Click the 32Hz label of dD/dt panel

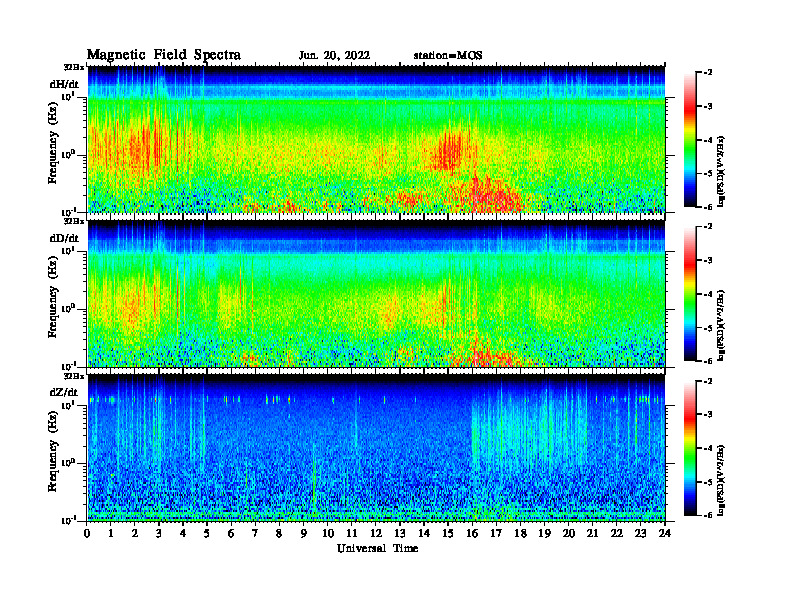coord(74,221)
